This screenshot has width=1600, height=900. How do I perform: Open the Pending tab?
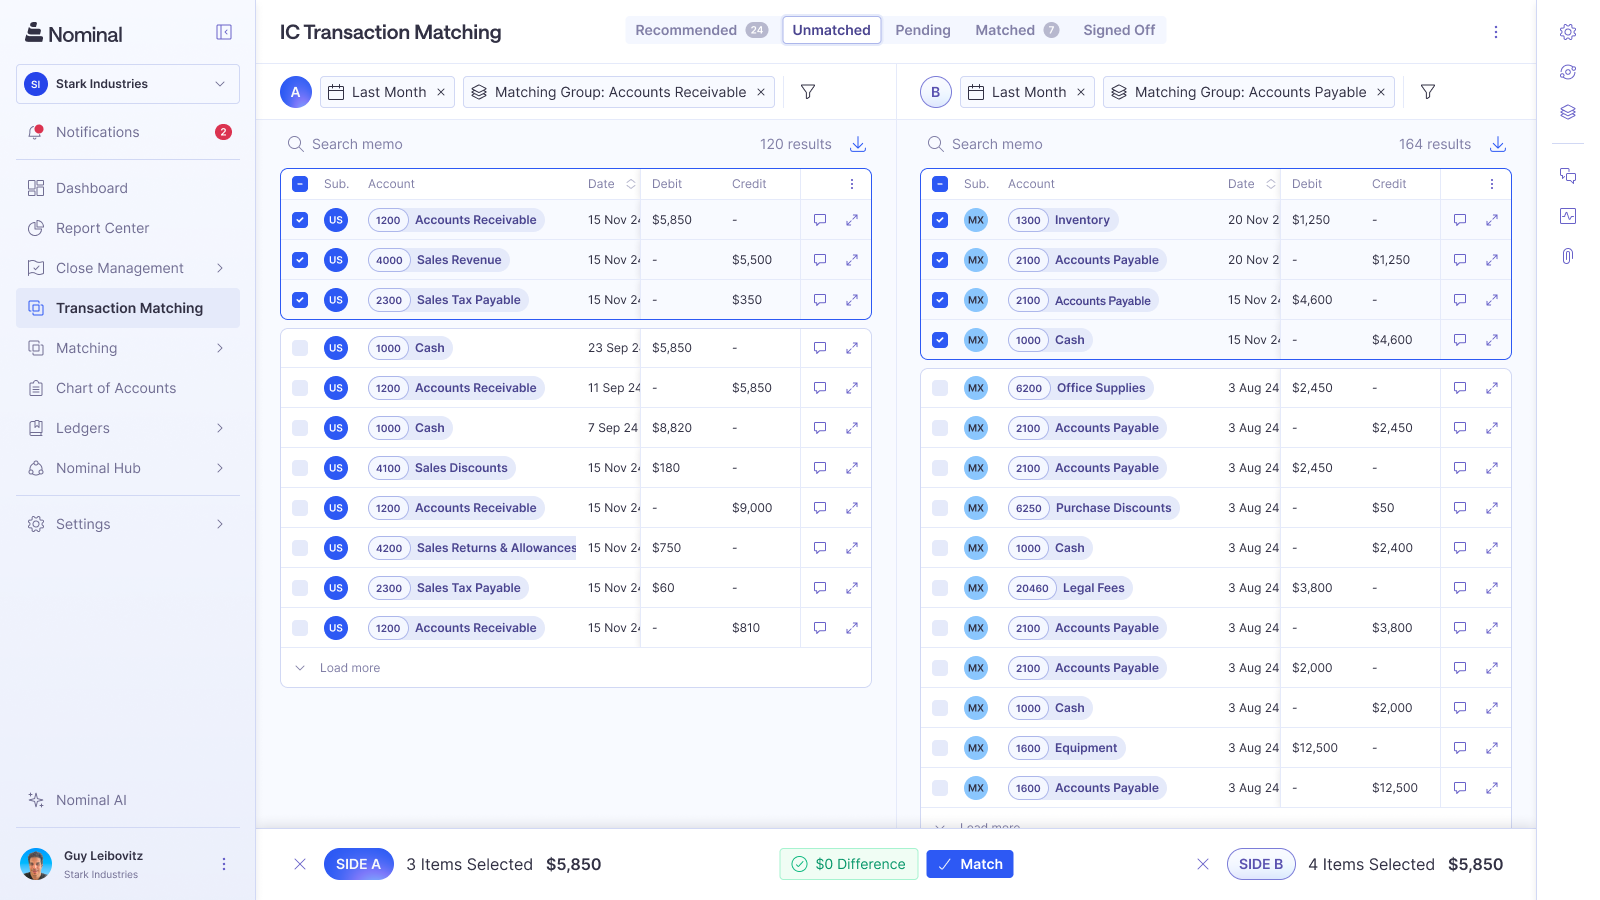pos(922,30)
